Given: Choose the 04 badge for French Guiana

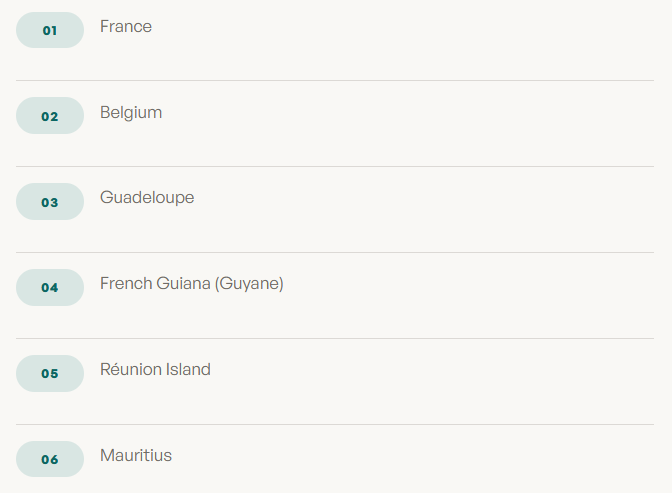Looking at the screenshot, I should (x=50, y=288).
